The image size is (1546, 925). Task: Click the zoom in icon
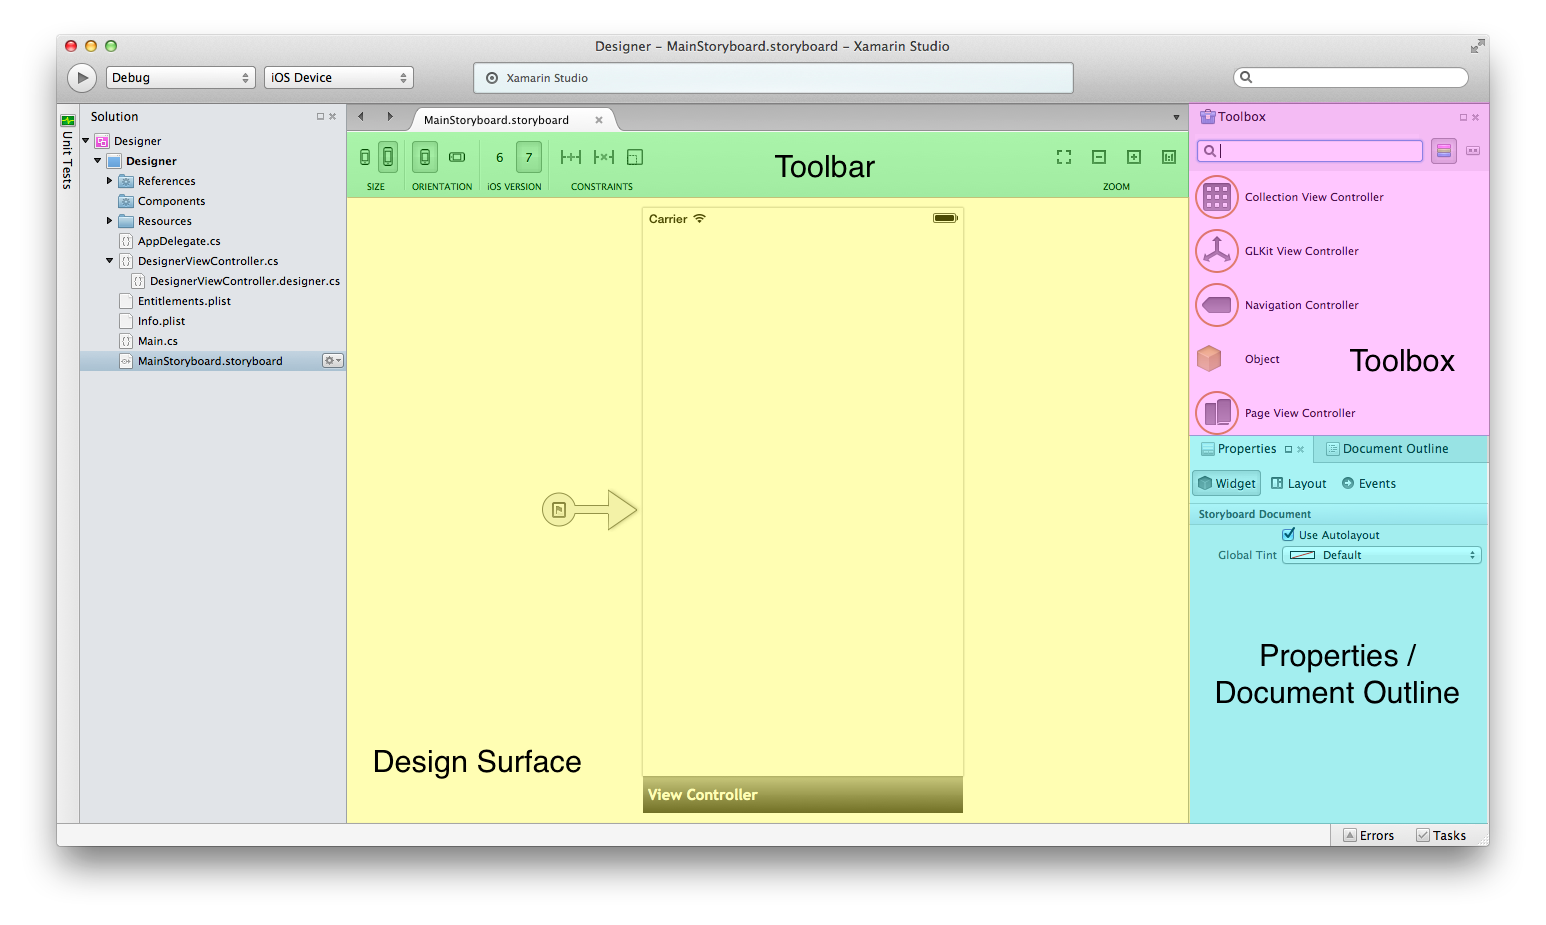click(1134, 157)
